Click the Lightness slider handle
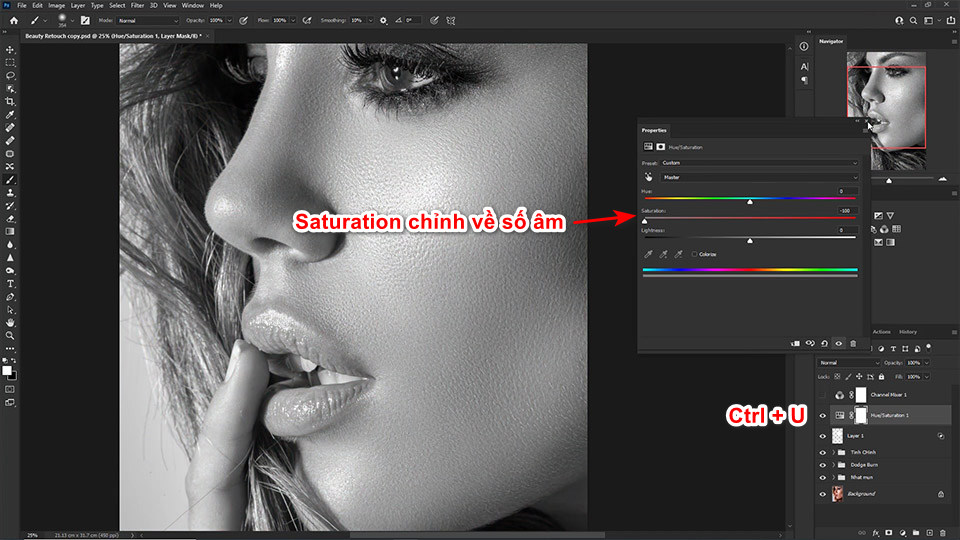Image resolution: width=960 pixels, height=540 pixels. [x=750, y=241]
